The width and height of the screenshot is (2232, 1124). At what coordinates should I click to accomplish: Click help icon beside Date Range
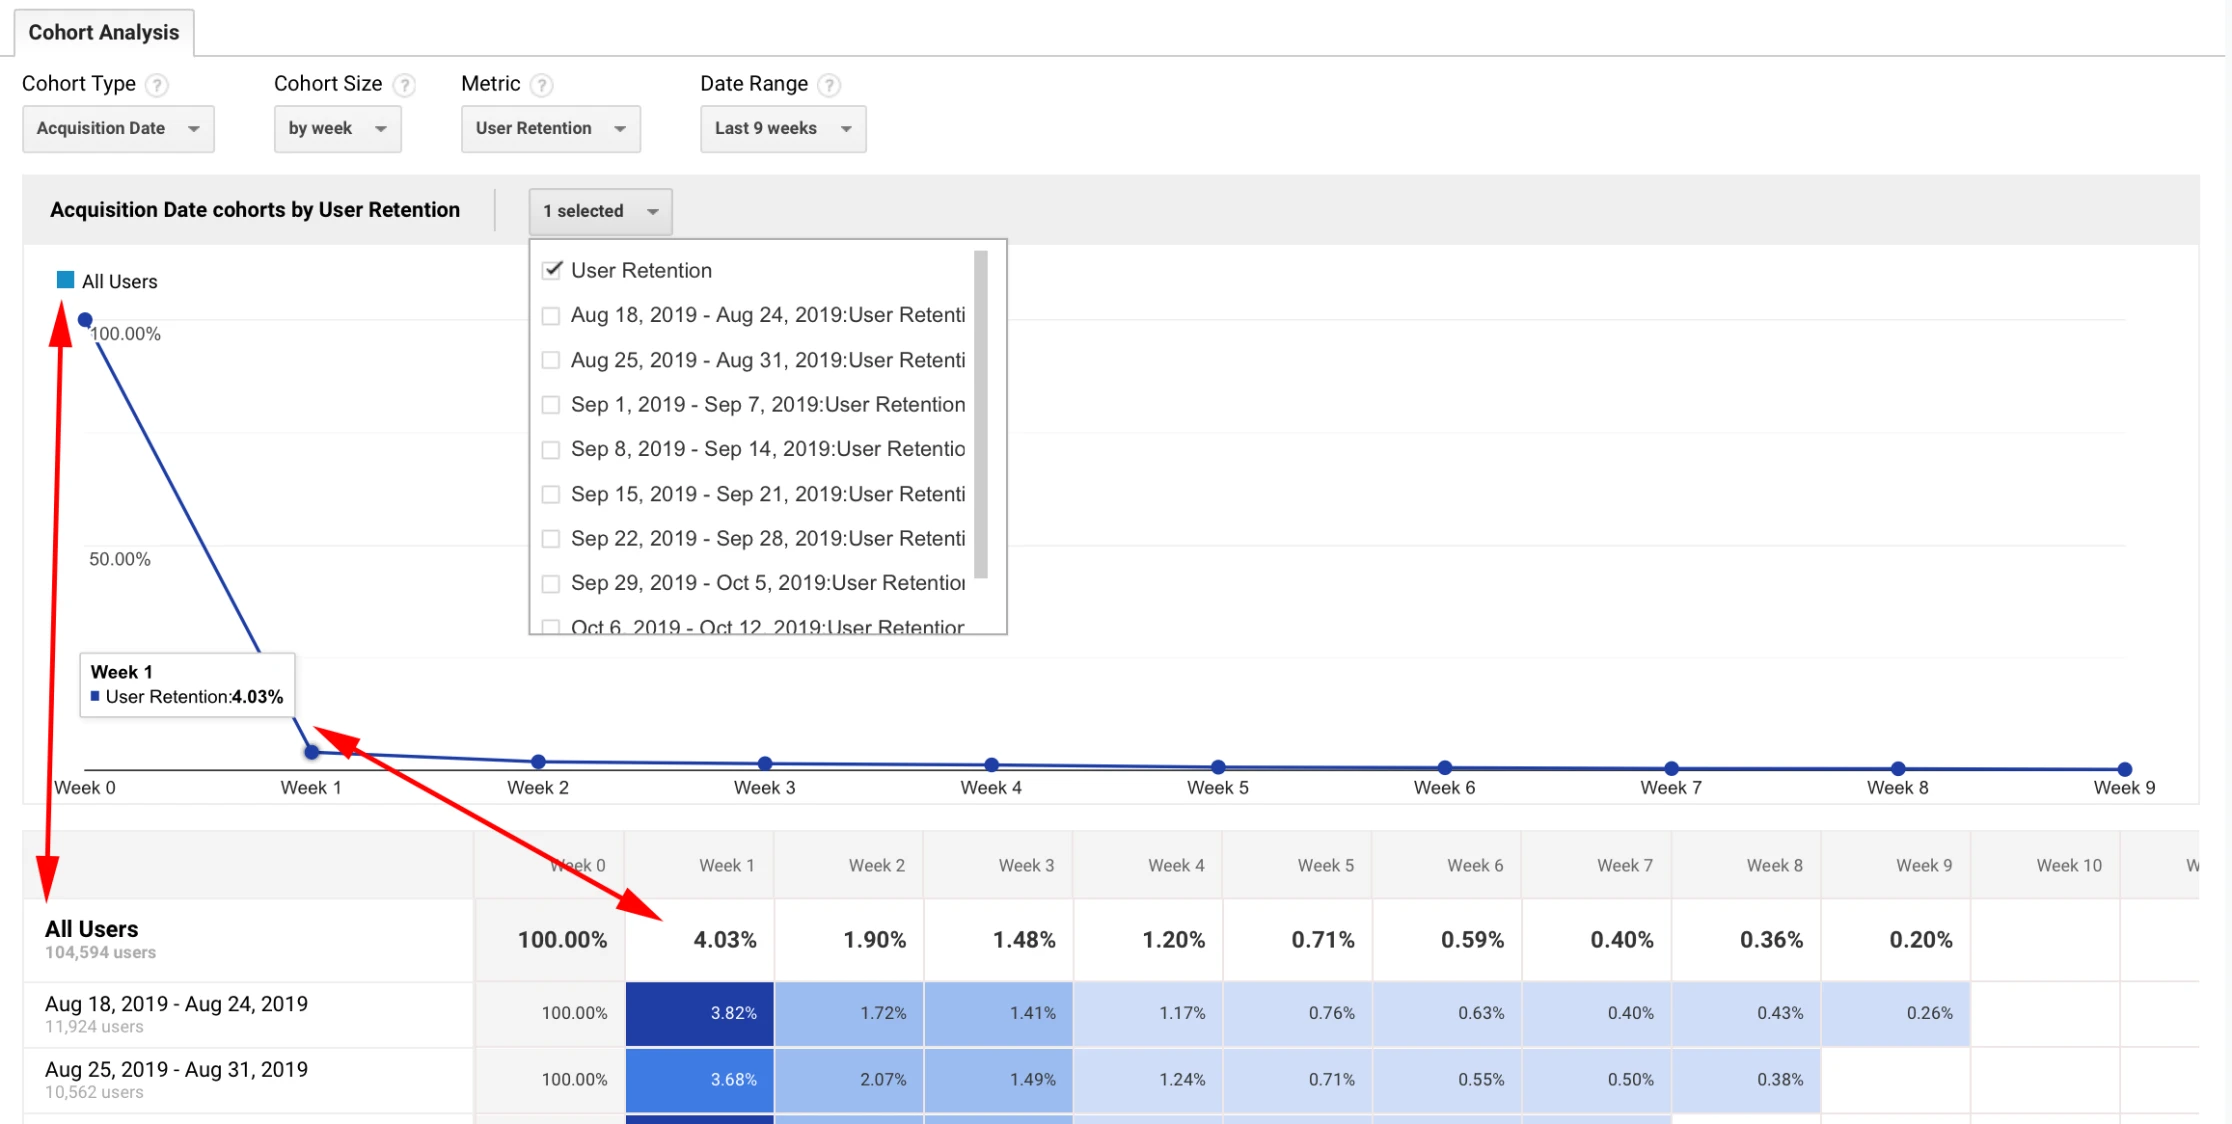[x=829, y=85]
